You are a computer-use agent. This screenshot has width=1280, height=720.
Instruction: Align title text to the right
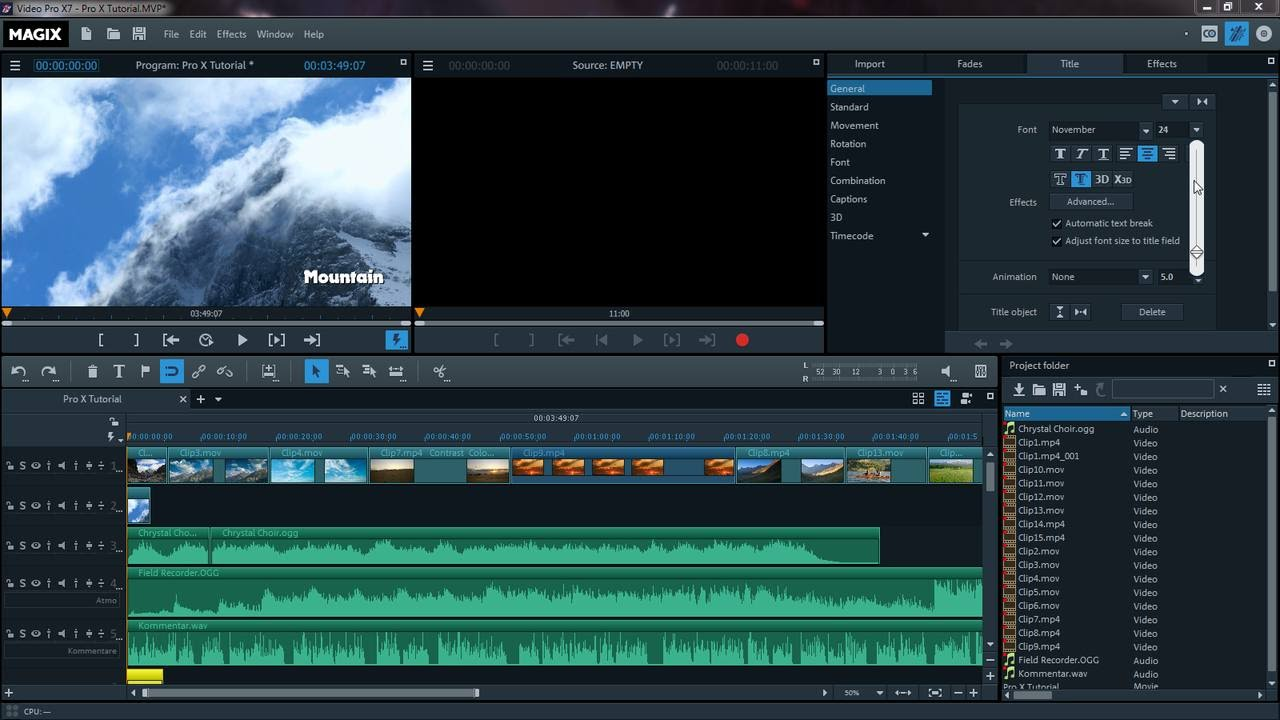(x=1169, y=154)
